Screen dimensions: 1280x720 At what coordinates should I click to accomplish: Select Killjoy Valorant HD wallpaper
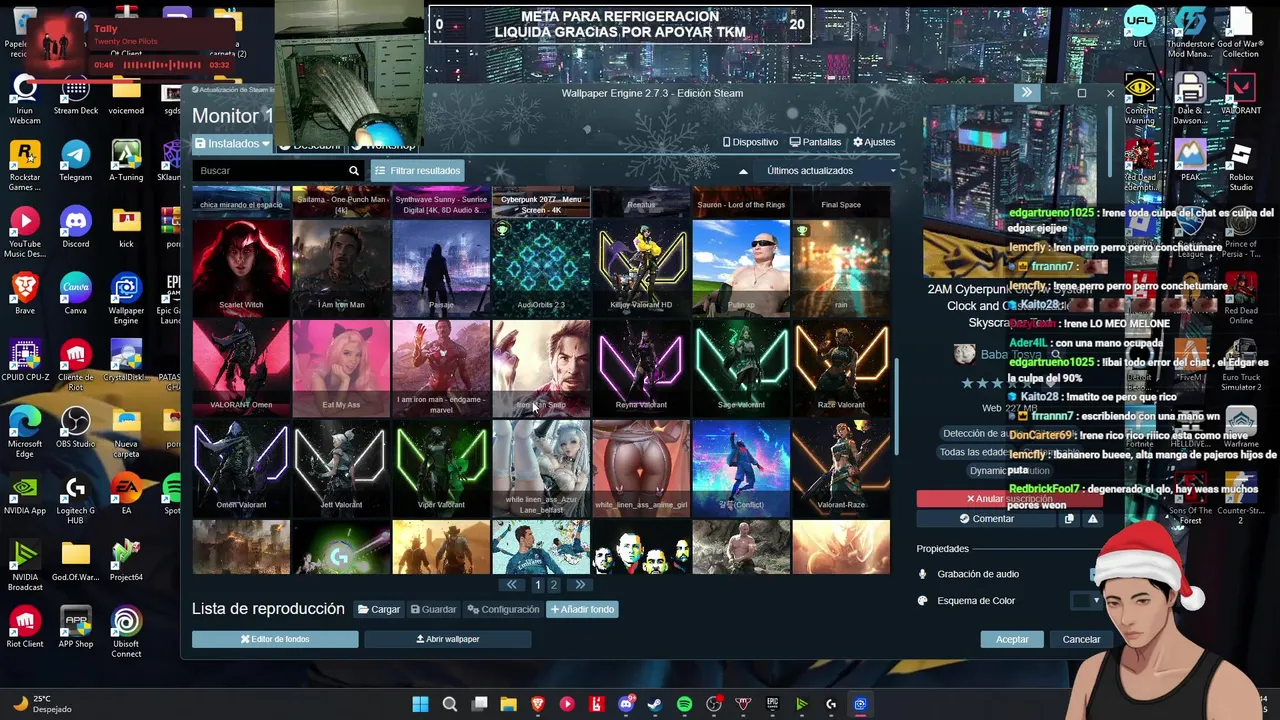[641, 267]
